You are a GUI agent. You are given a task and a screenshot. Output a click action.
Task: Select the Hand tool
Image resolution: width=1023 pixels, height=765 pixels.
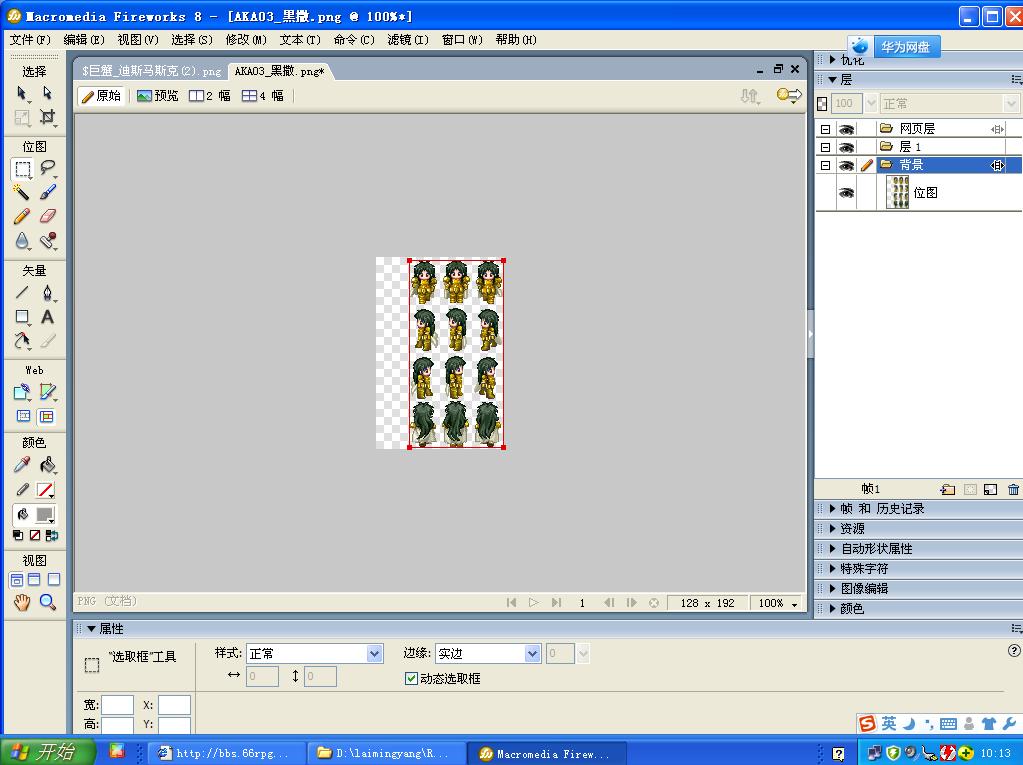[22, 603]
